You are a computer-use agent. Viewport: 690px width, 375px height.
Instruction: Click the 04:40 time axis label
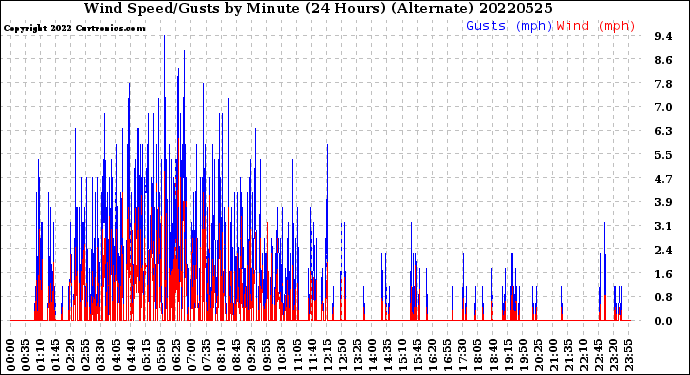[131, 355]
